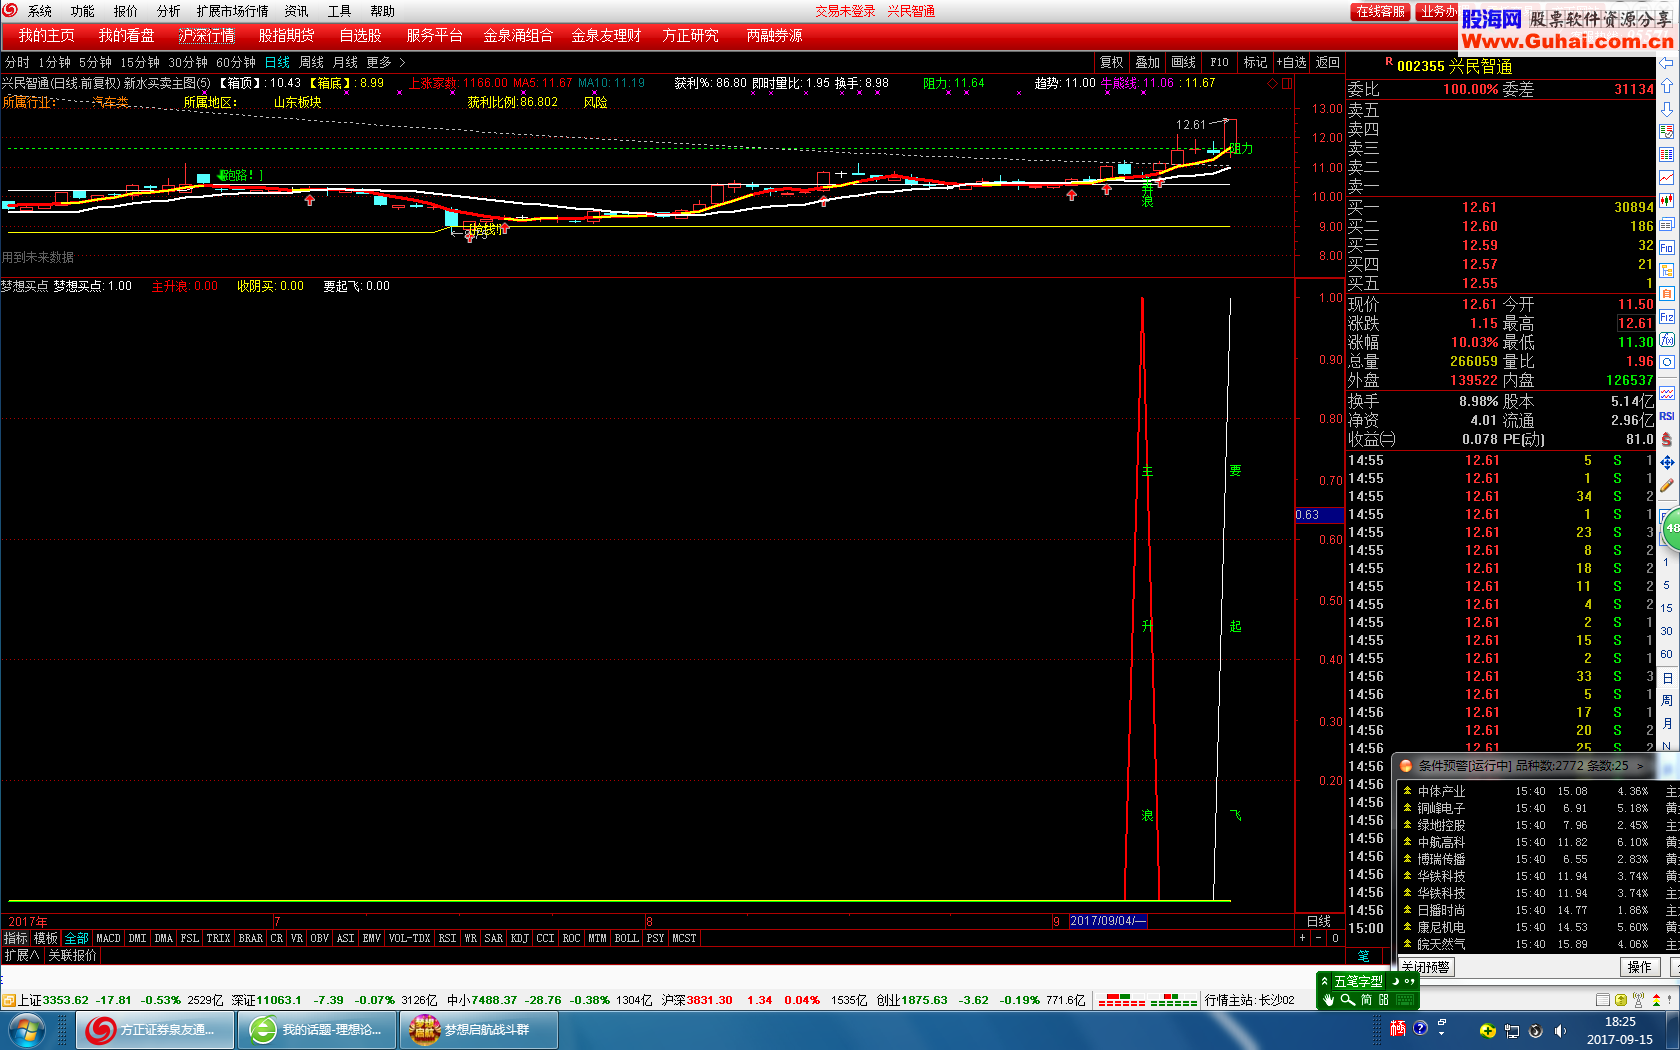Click the 复权 button

1112,62
